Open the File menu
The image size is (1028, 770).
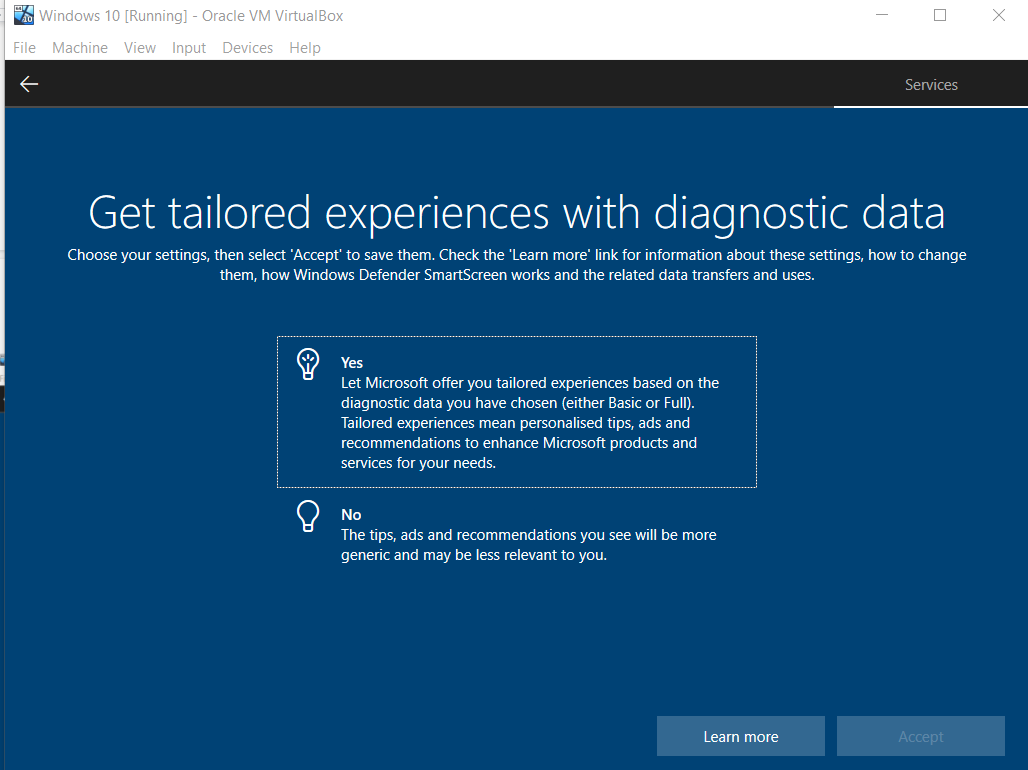pyautogui.click(x=24, y=48)
